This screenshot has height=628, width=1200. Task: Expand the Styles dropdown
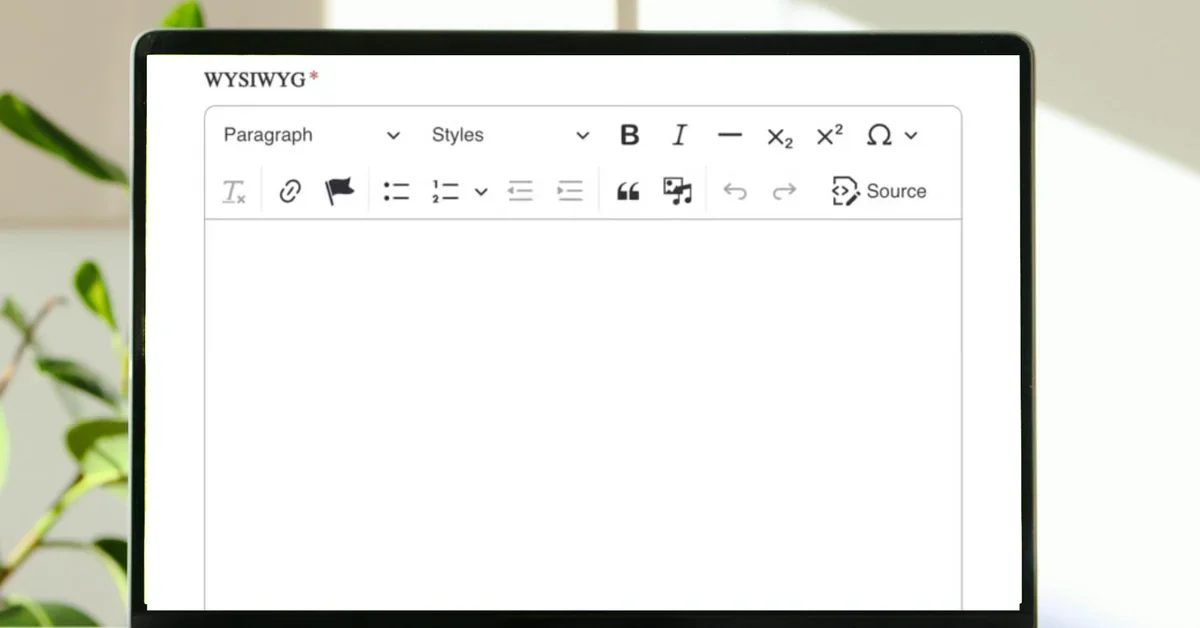[x=510, y=135]
